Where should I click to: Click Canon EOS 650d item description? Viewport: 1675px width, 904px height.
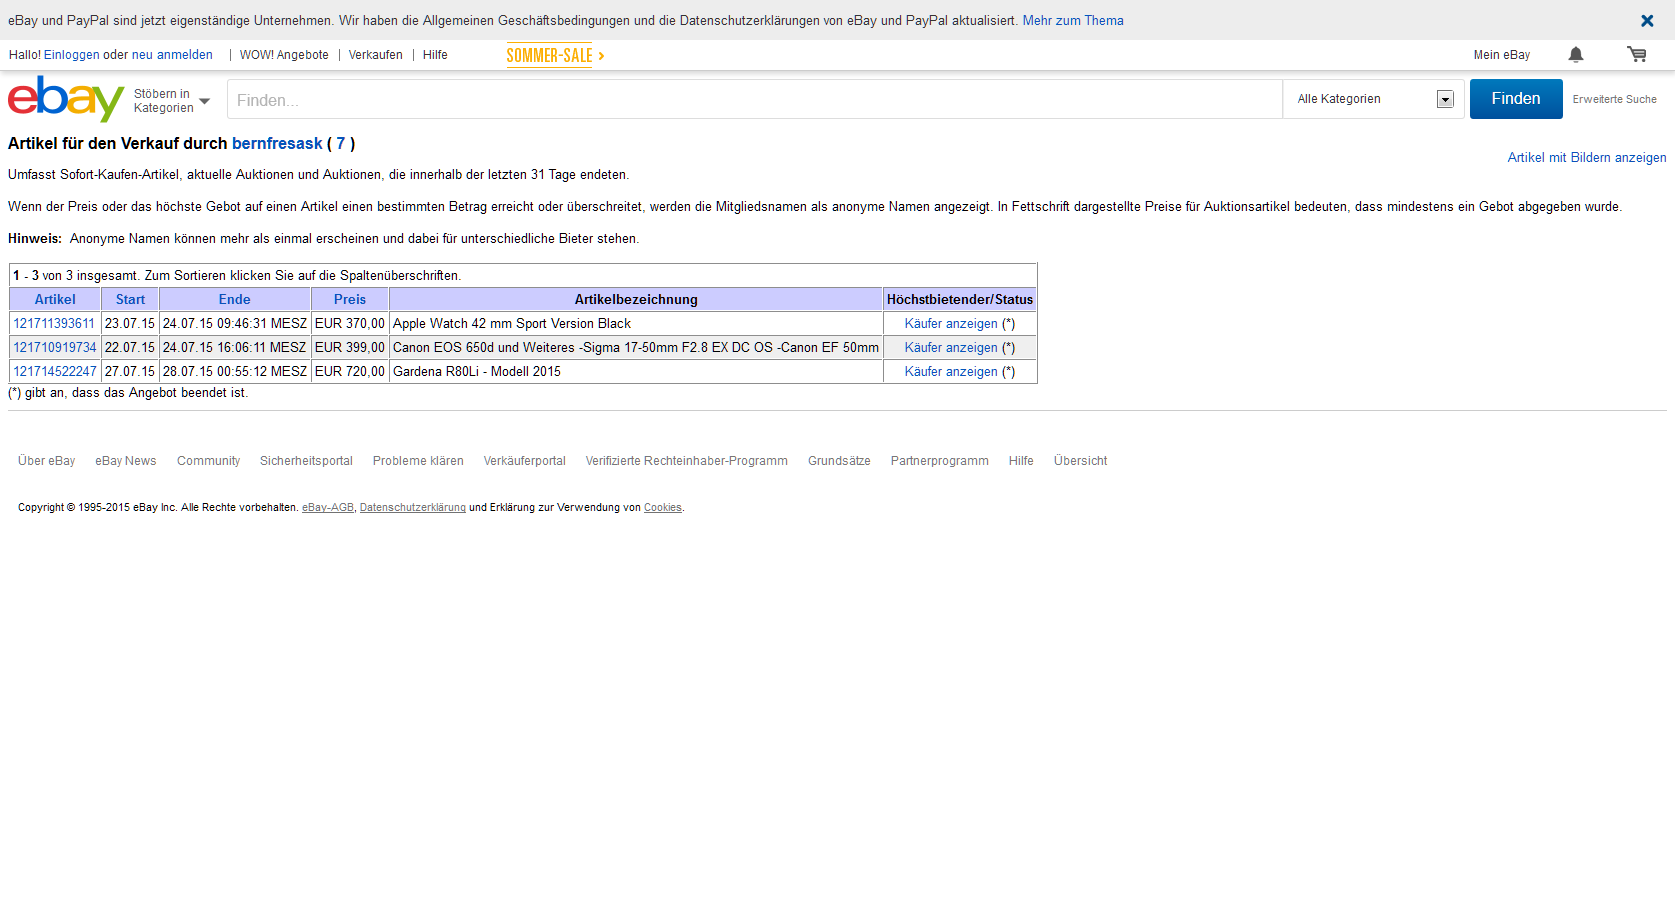point(636,347)
